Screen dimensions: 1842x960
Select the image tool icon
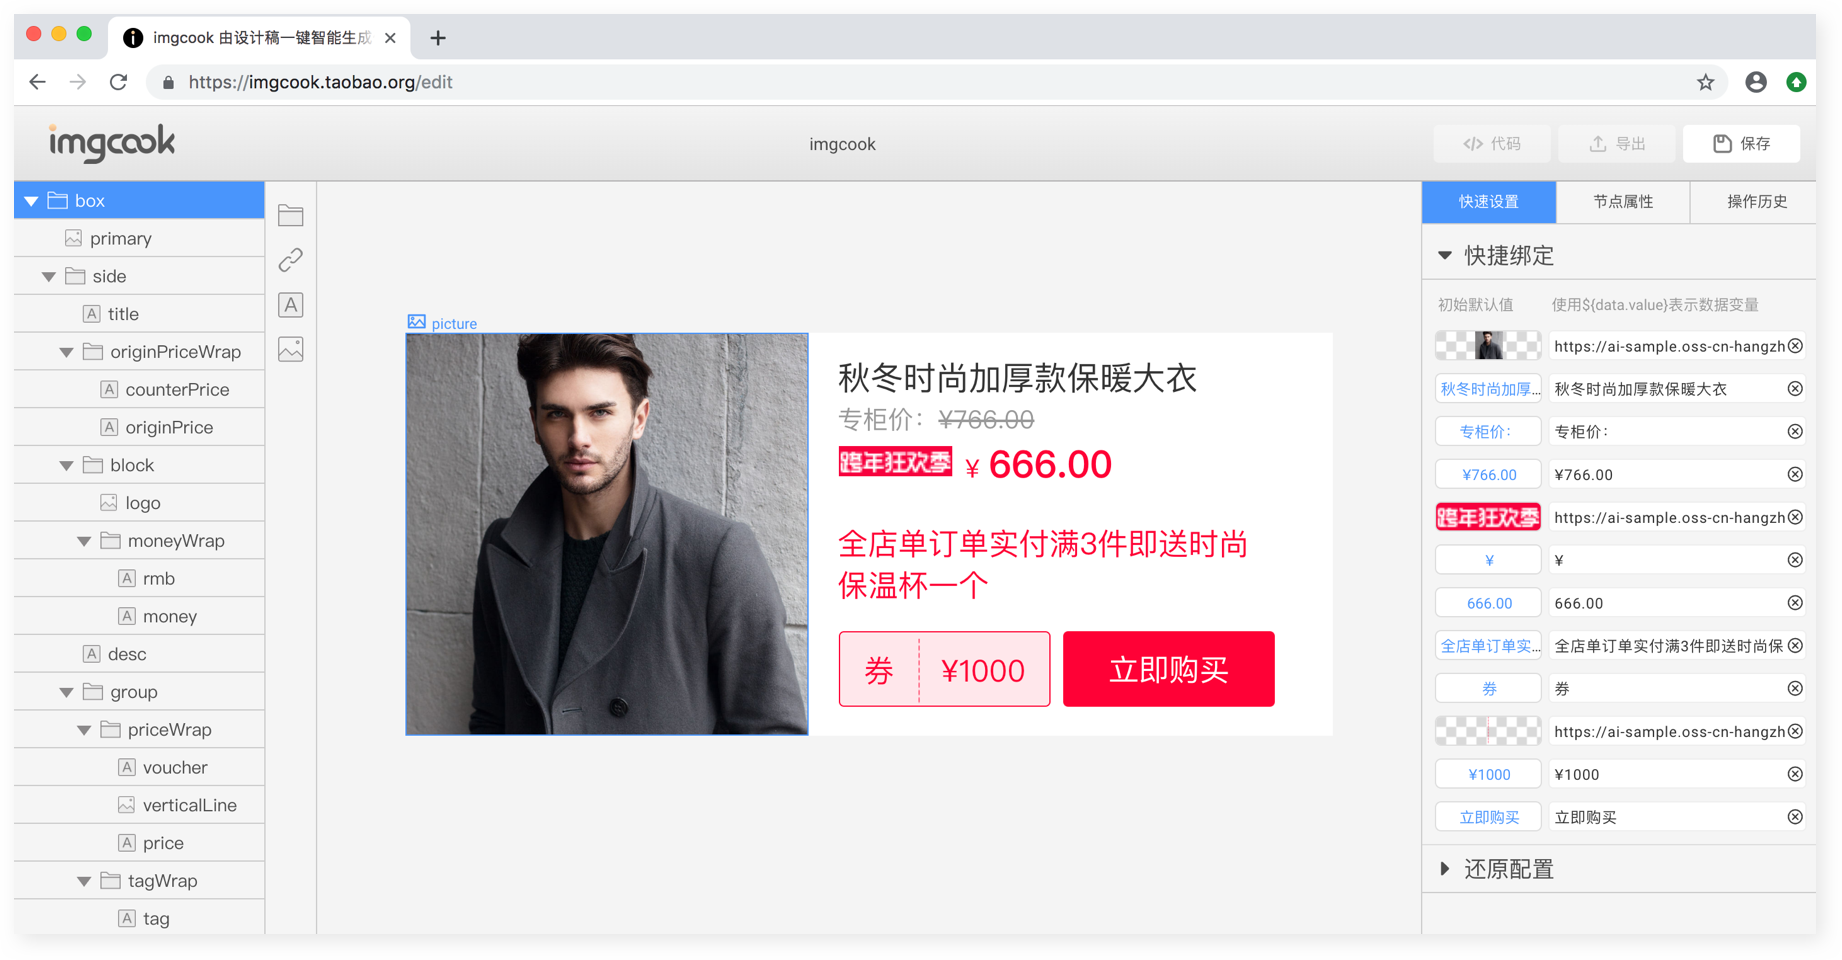pyautogui.click(x=291, y=349)
